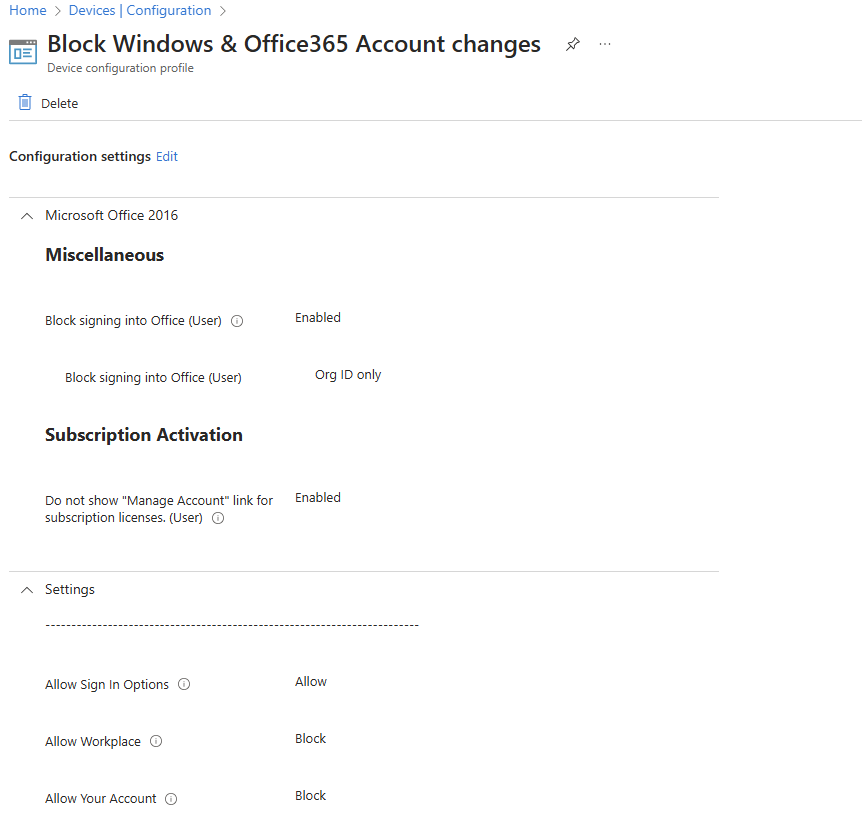Click the 'Device configuration profile' subtitle
Image resolution: width=862 pixels, height=826 pixels.
coord(120,68)
